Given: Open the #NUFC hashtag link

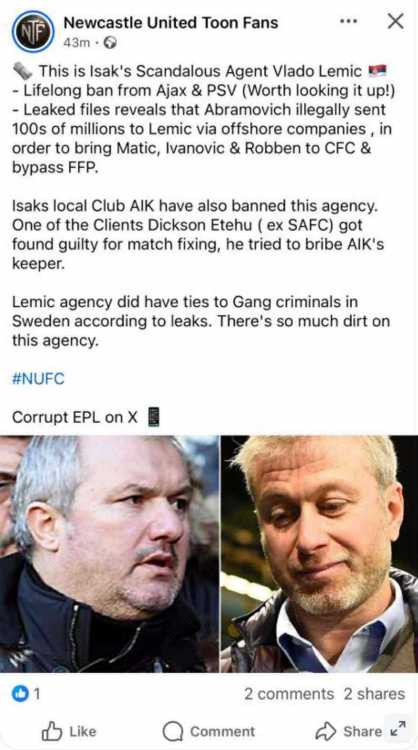Looking at the screenshot, I should click(x=38, y=379).
